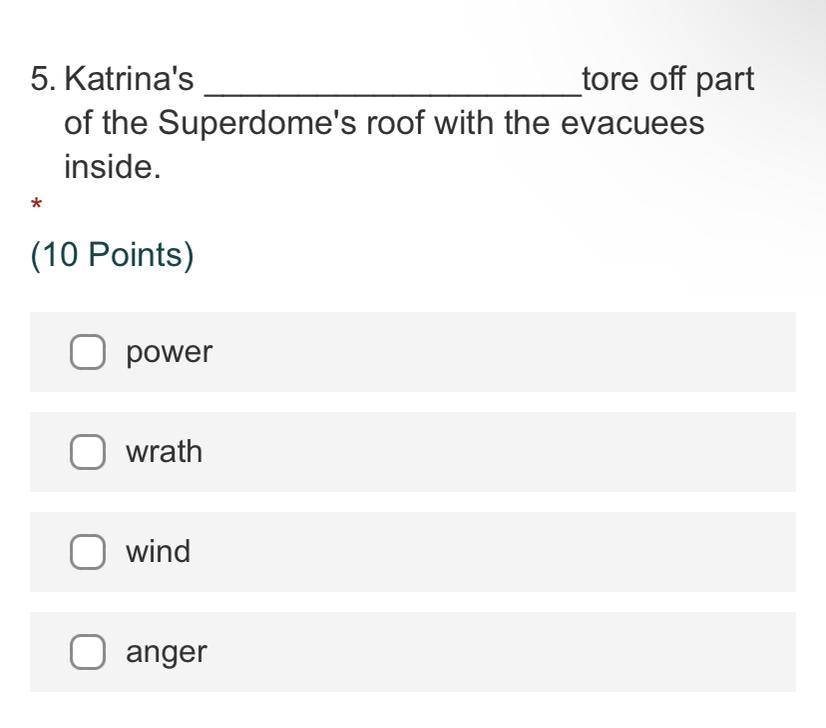The height and width of the screenshot is (728, 826).
Task: Click empty area of wind option row
Action: tap(500, 552)
